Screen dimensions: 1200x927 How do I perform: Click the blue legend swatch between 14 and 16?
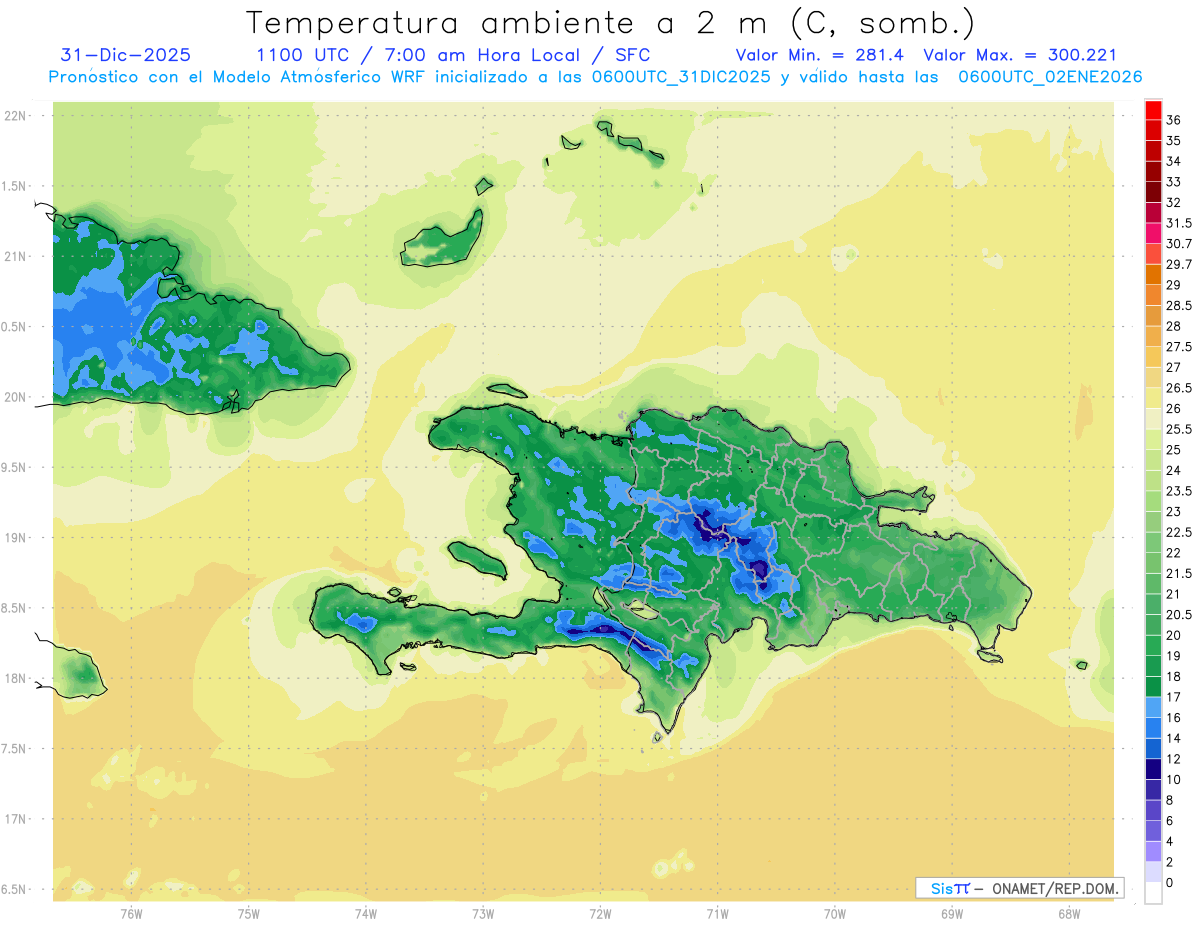pyautogui.click(x=1153, y=728)
